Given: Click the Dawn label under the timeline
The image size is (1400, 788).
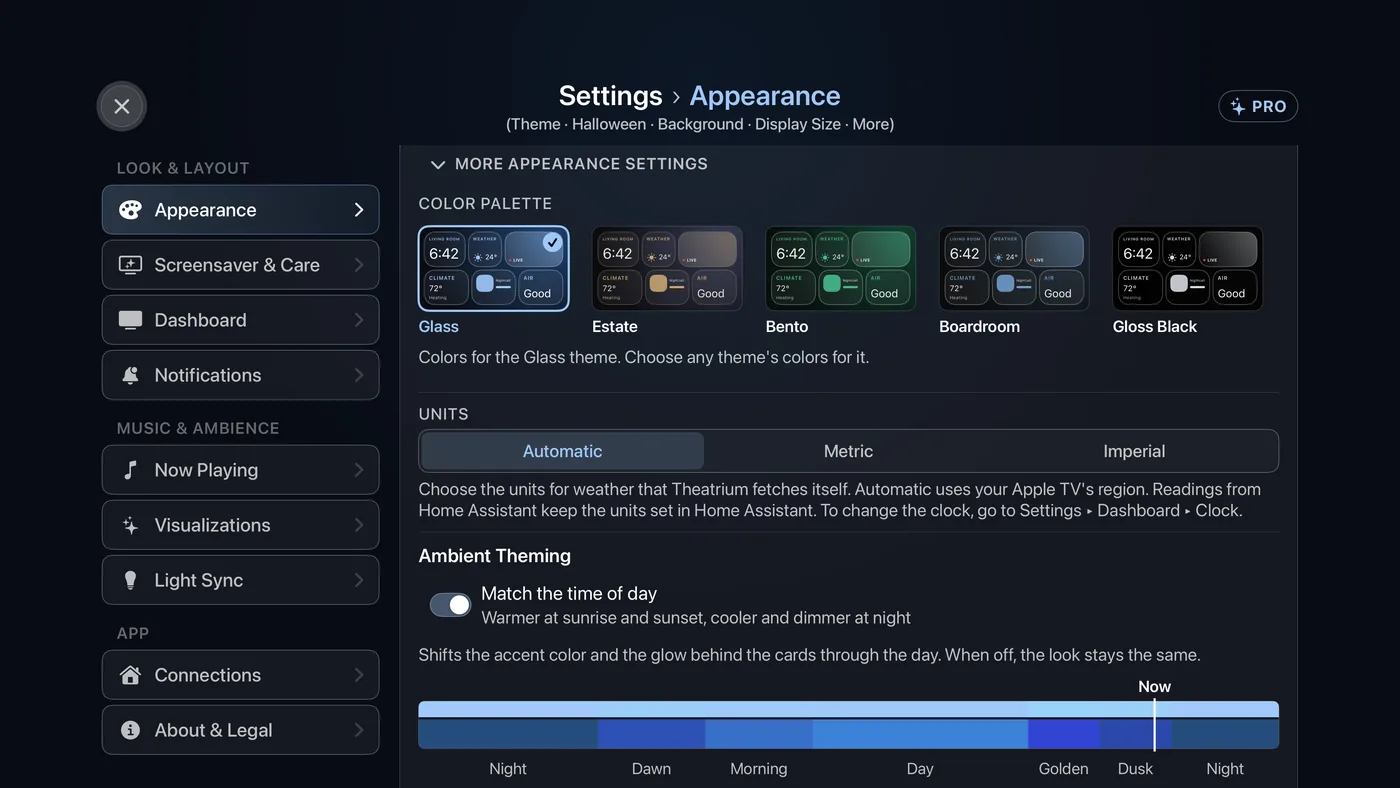Looking at the screenshot, I should tap(651, 769).
